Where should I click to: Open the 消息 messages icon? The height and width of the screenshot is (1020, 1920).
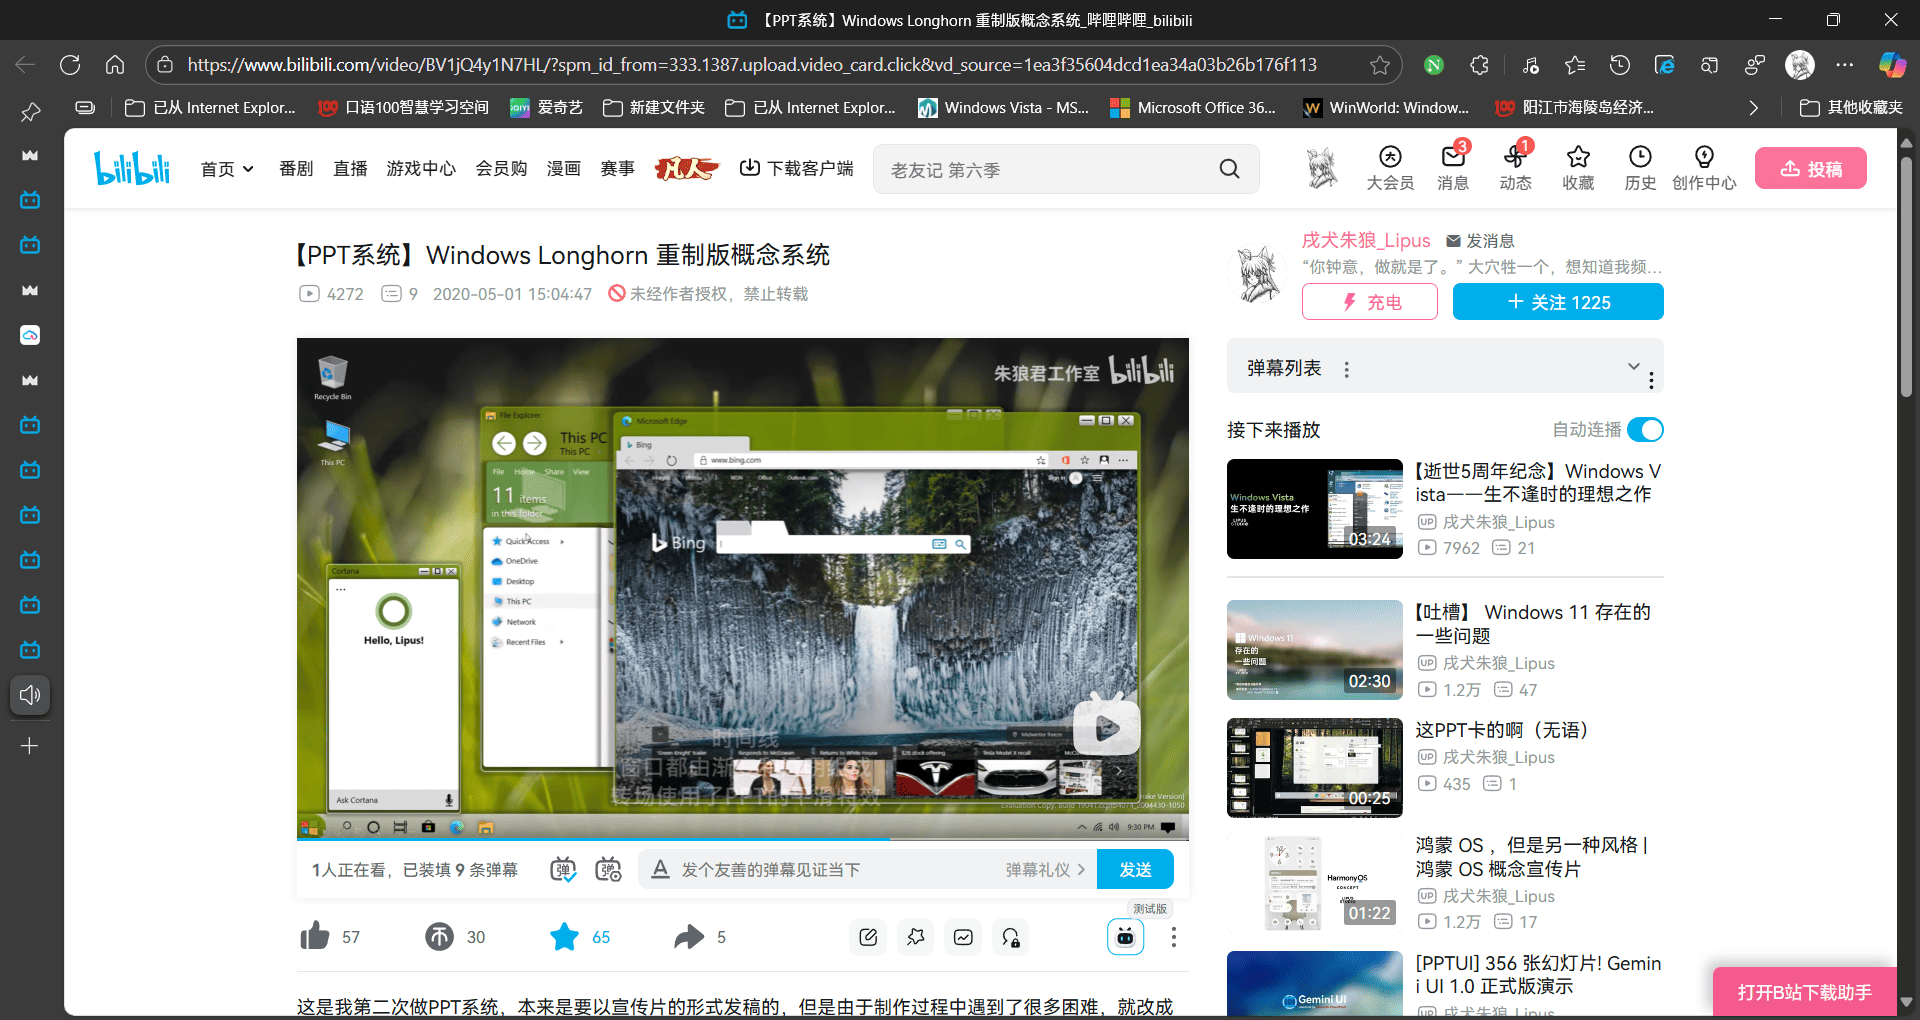point(1453,168)
